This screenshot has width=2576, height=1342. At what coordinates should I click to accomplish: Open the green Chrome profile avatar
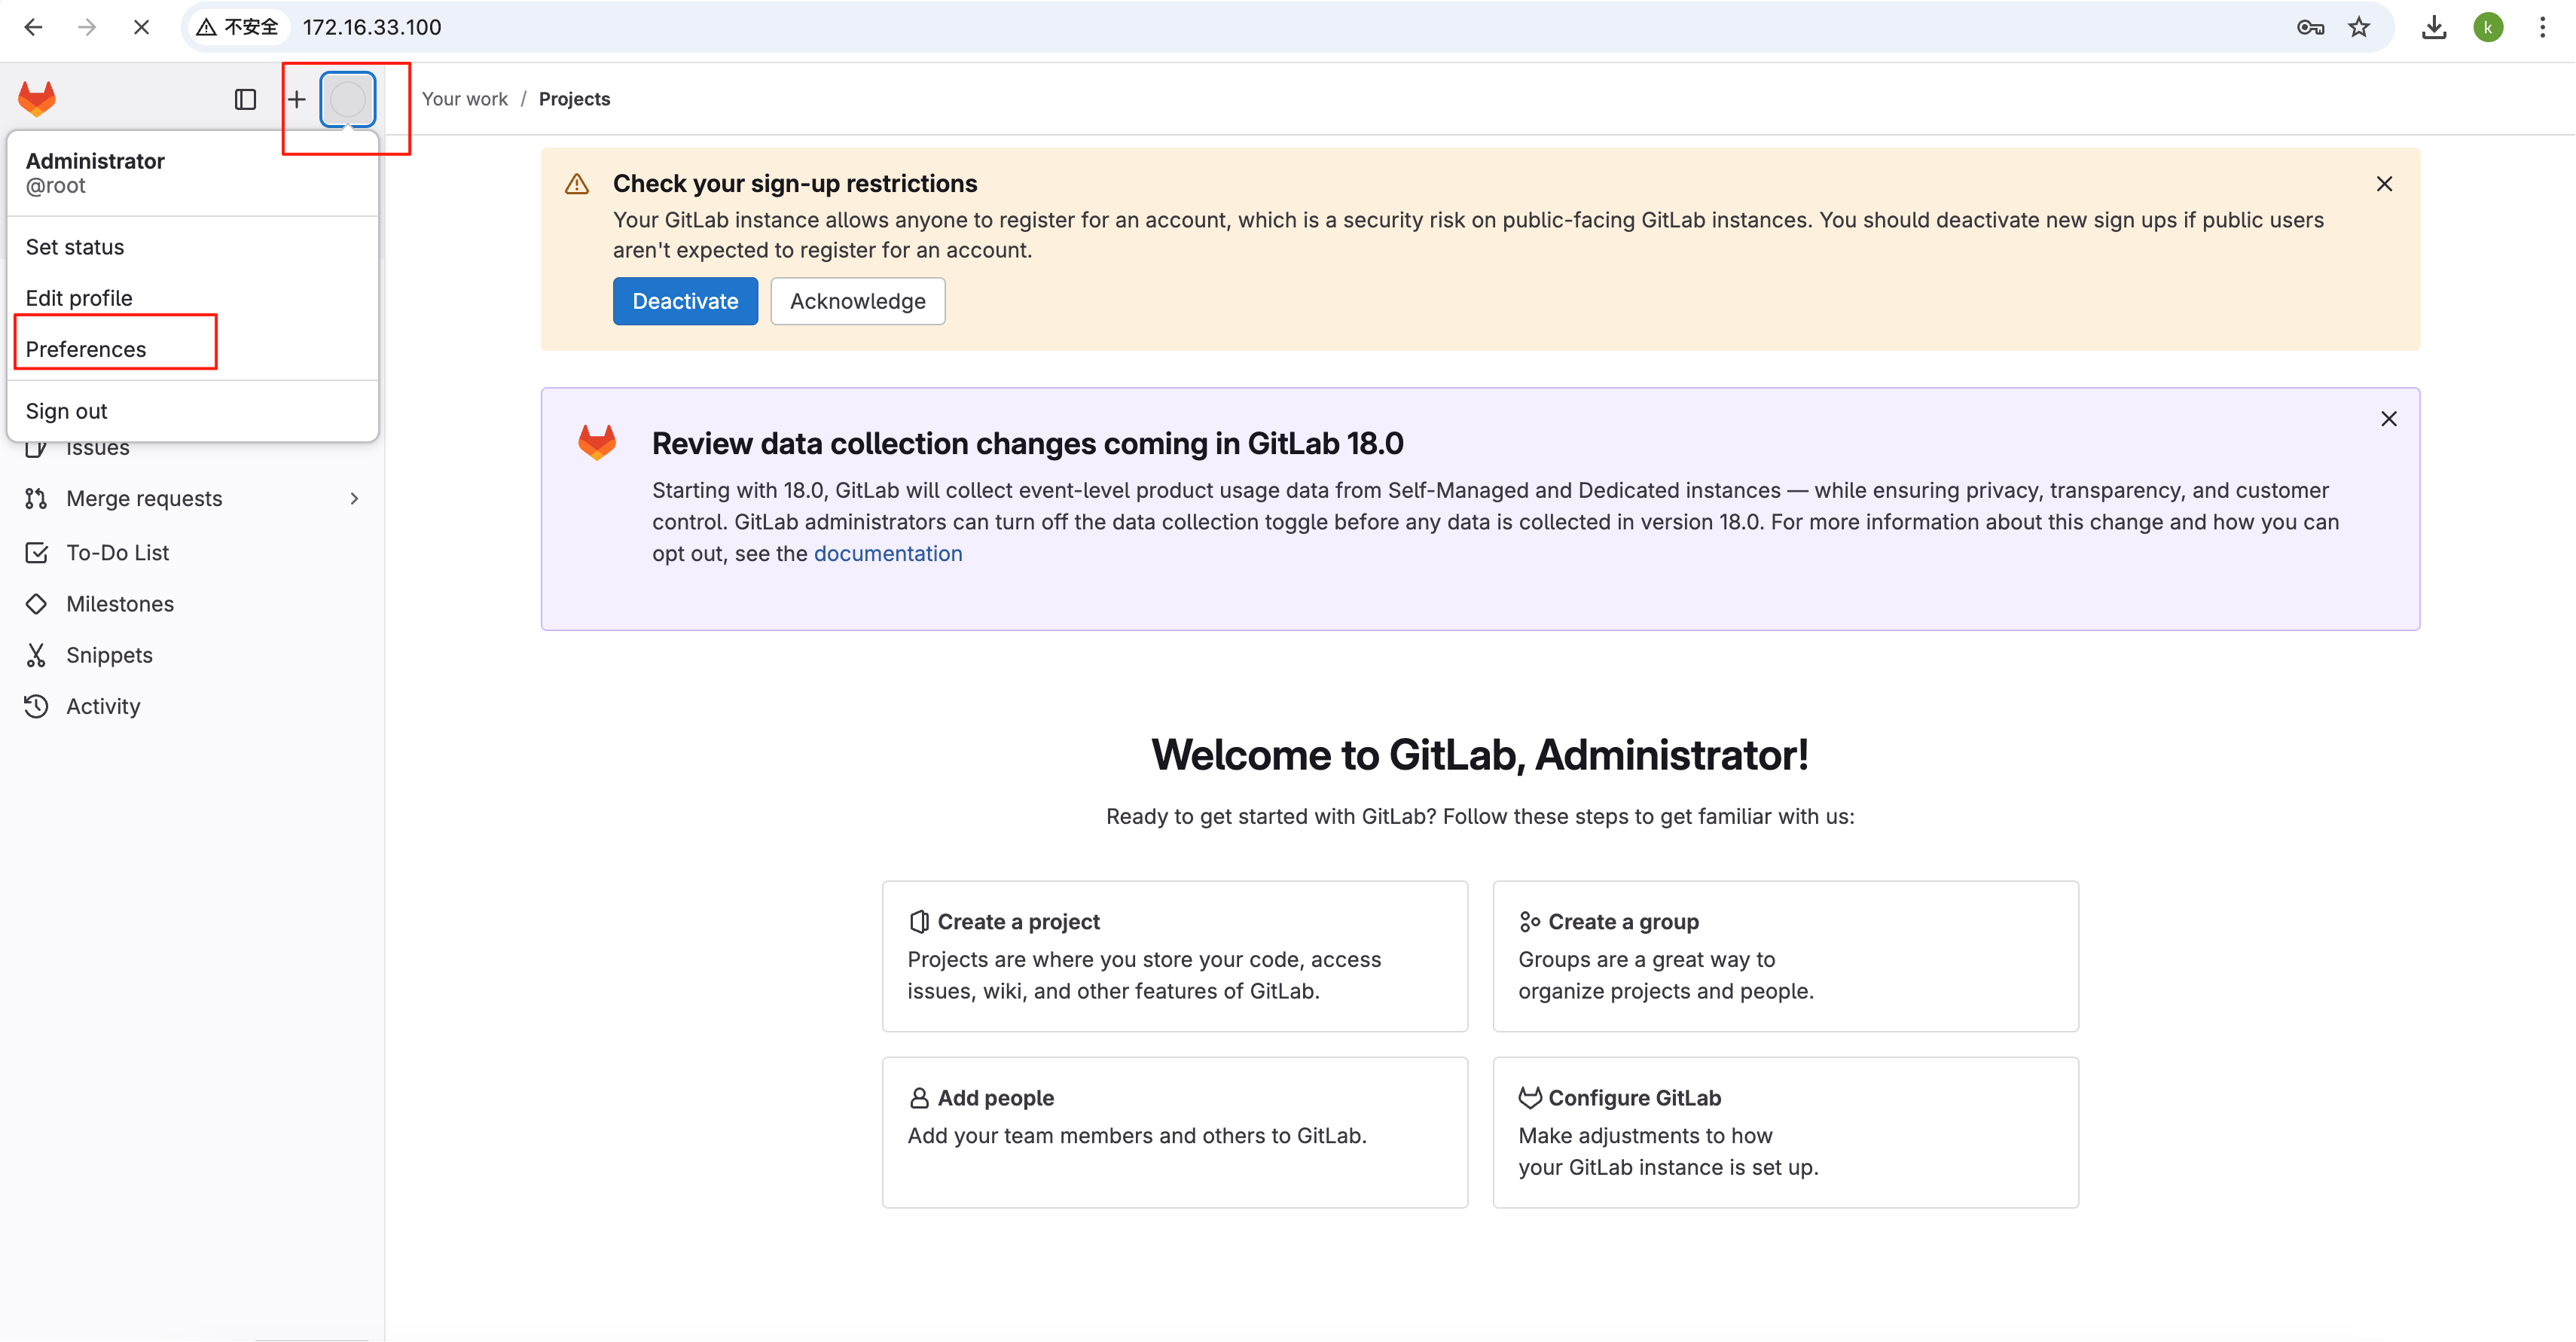pos(2488,27)
